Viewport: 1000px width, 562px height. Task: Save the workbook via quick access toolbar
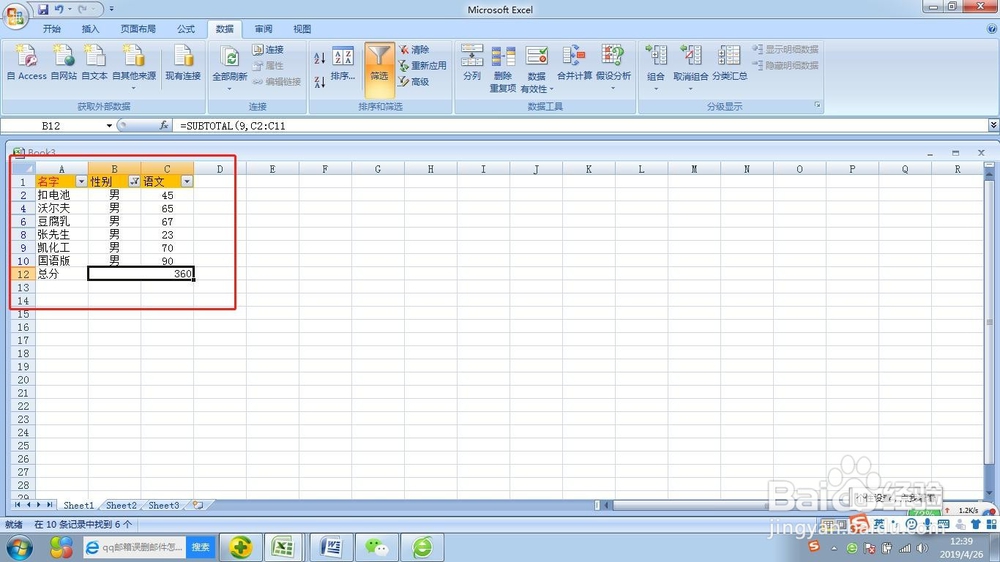(x=43, y=10)
